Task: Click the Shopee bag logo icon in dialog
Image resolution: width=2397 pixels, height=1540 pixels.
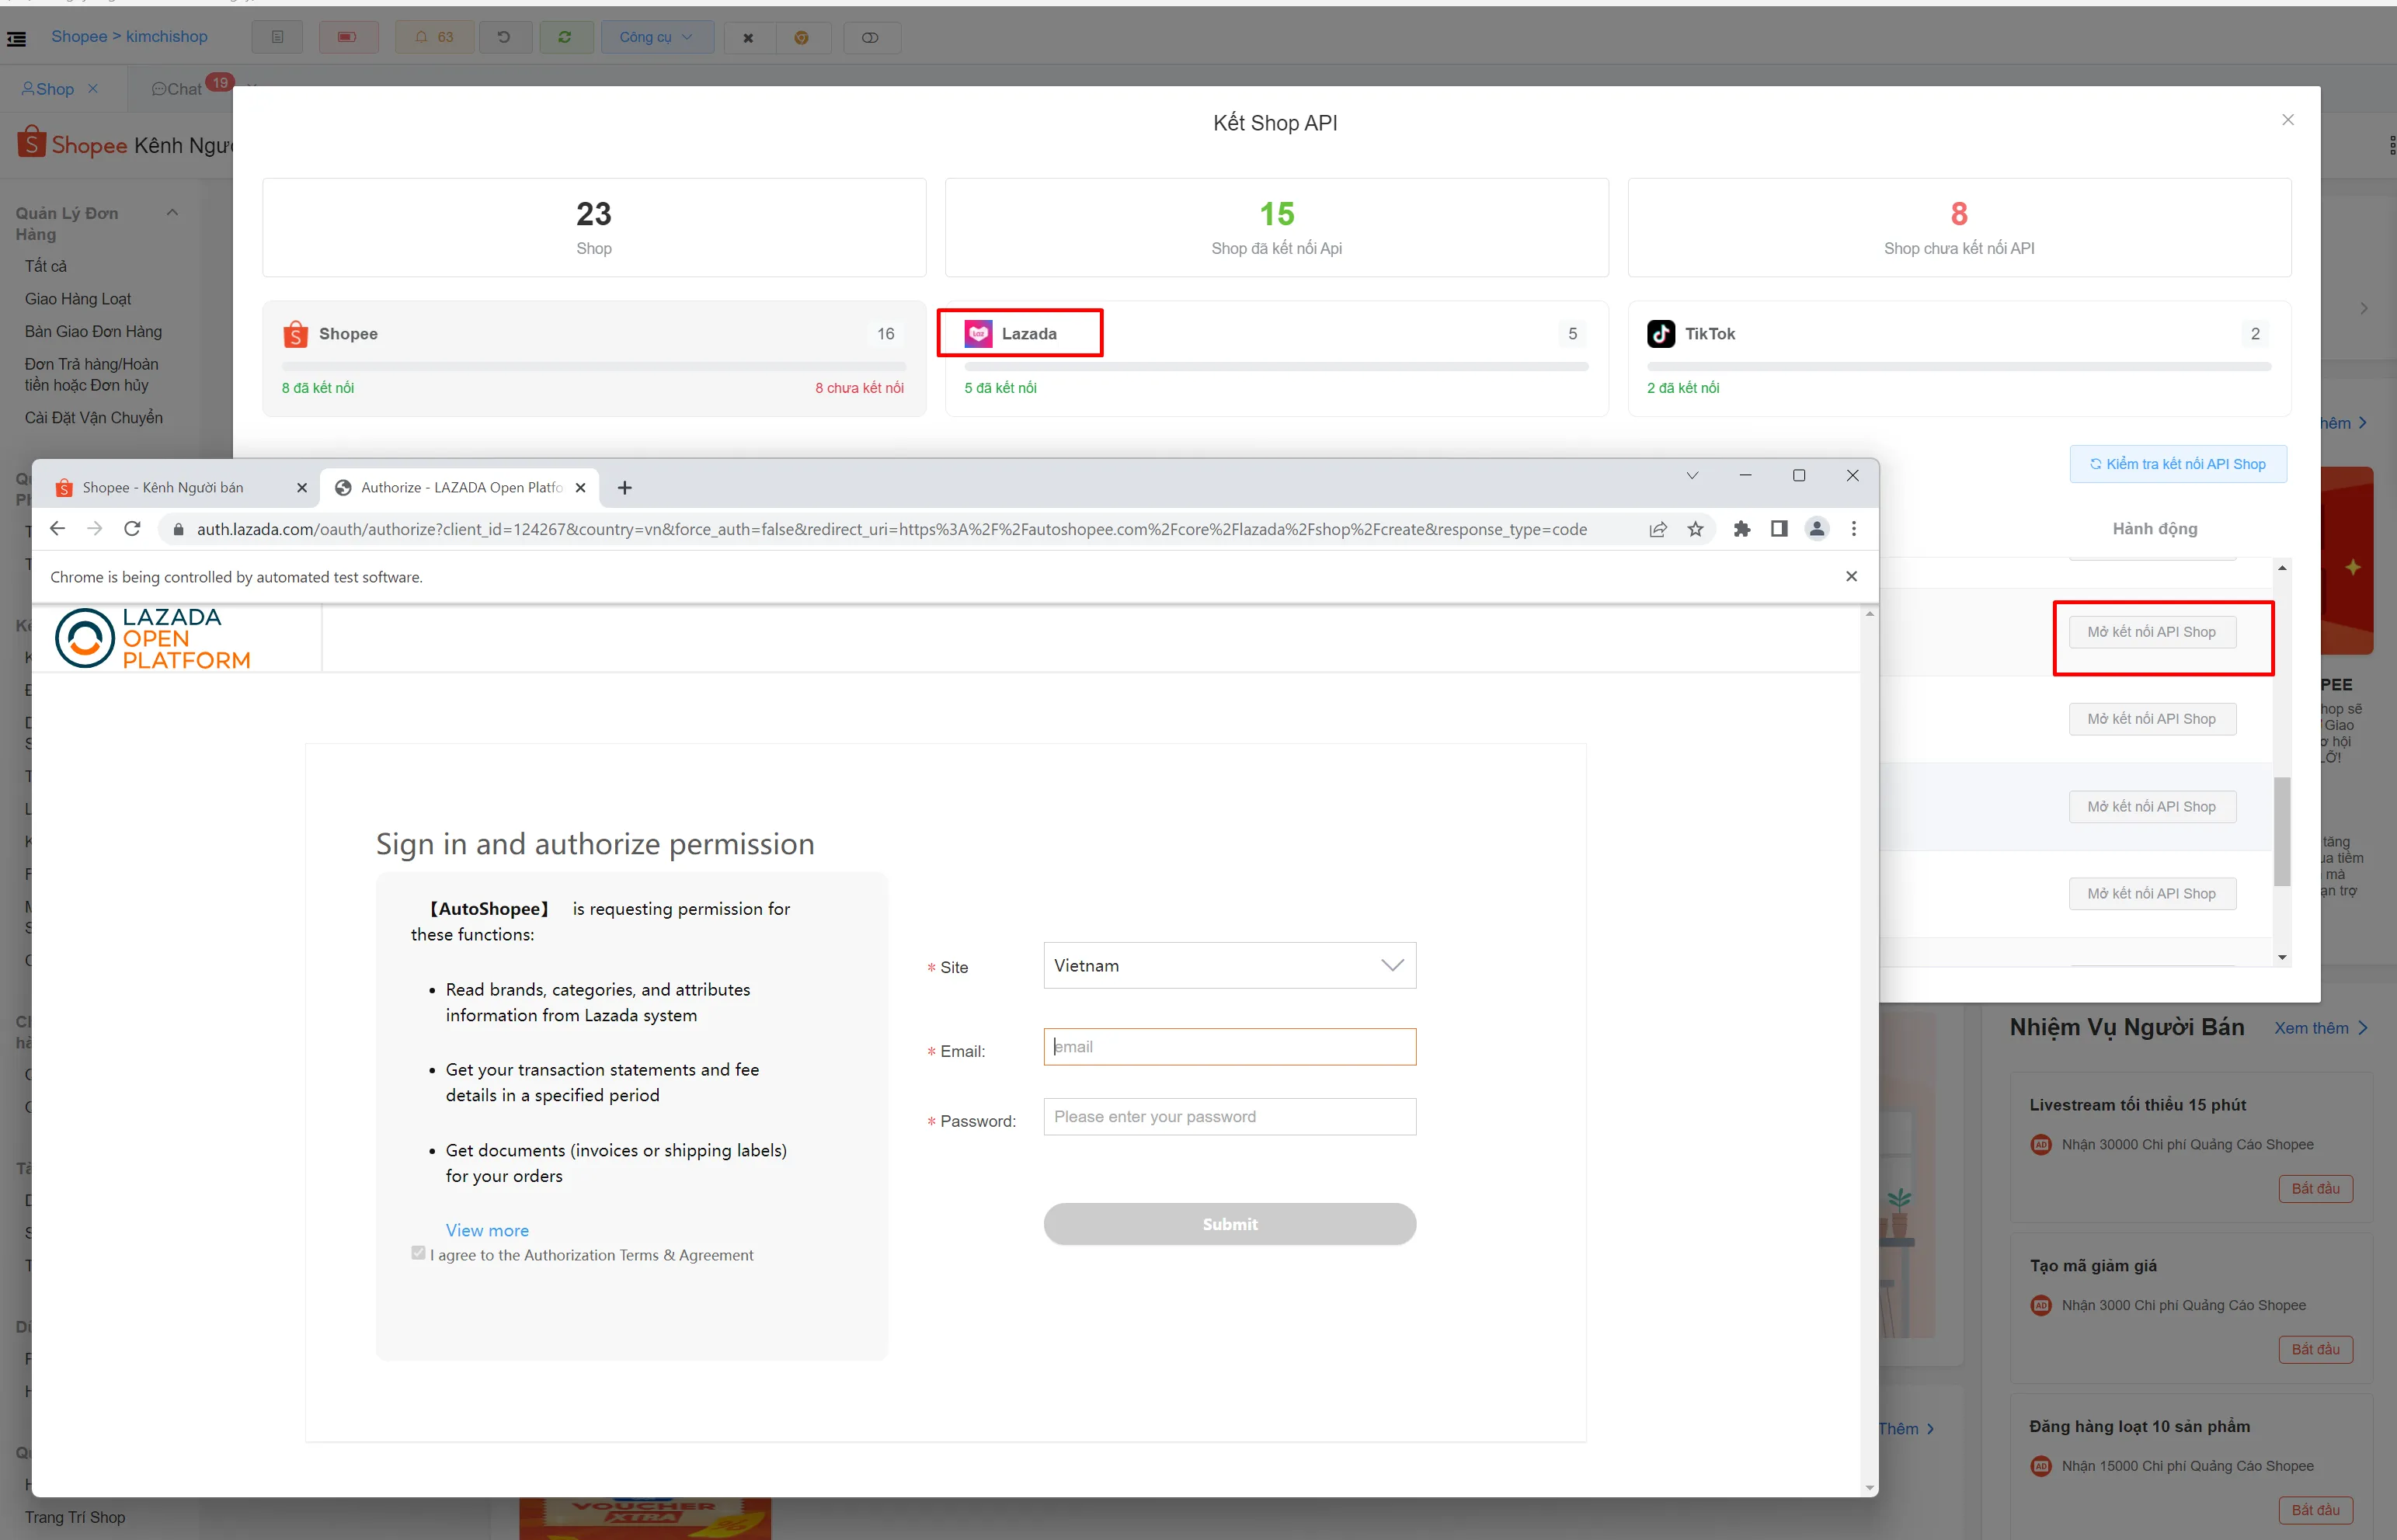Action: tap(295, 334)
